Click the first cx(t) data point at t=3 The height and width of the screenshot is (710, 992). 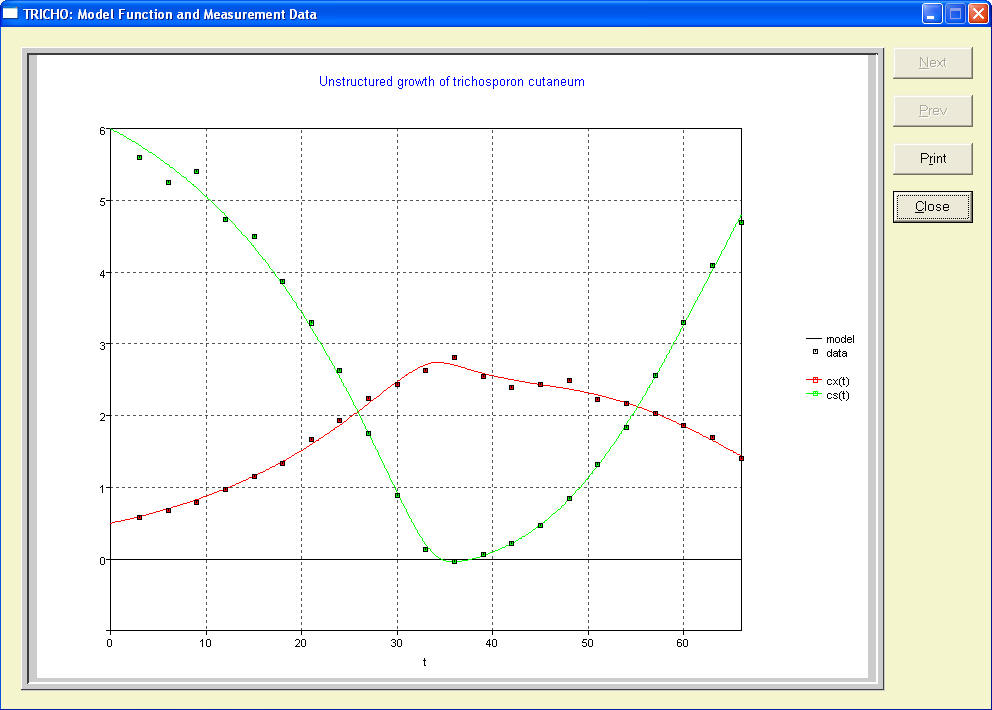pos(139,517)
